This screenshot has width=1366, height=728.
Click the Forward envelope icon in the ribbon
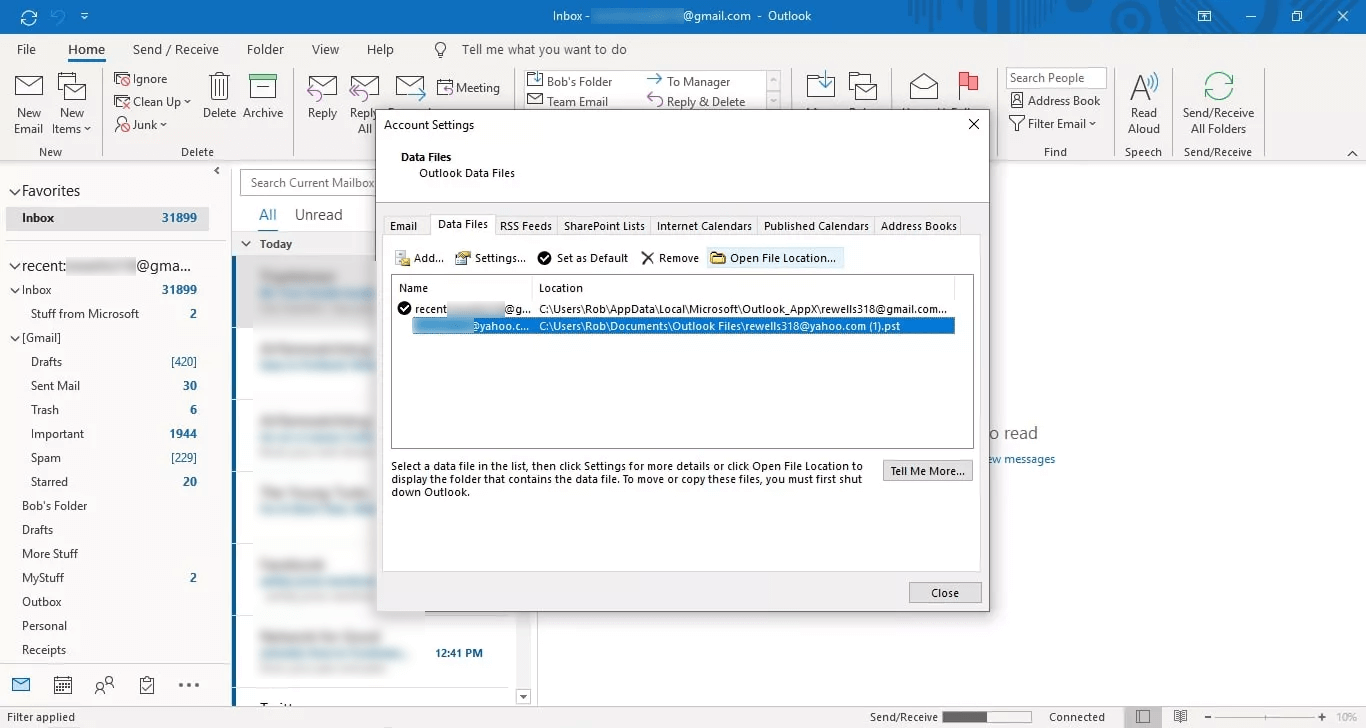[x=410, y=88]
